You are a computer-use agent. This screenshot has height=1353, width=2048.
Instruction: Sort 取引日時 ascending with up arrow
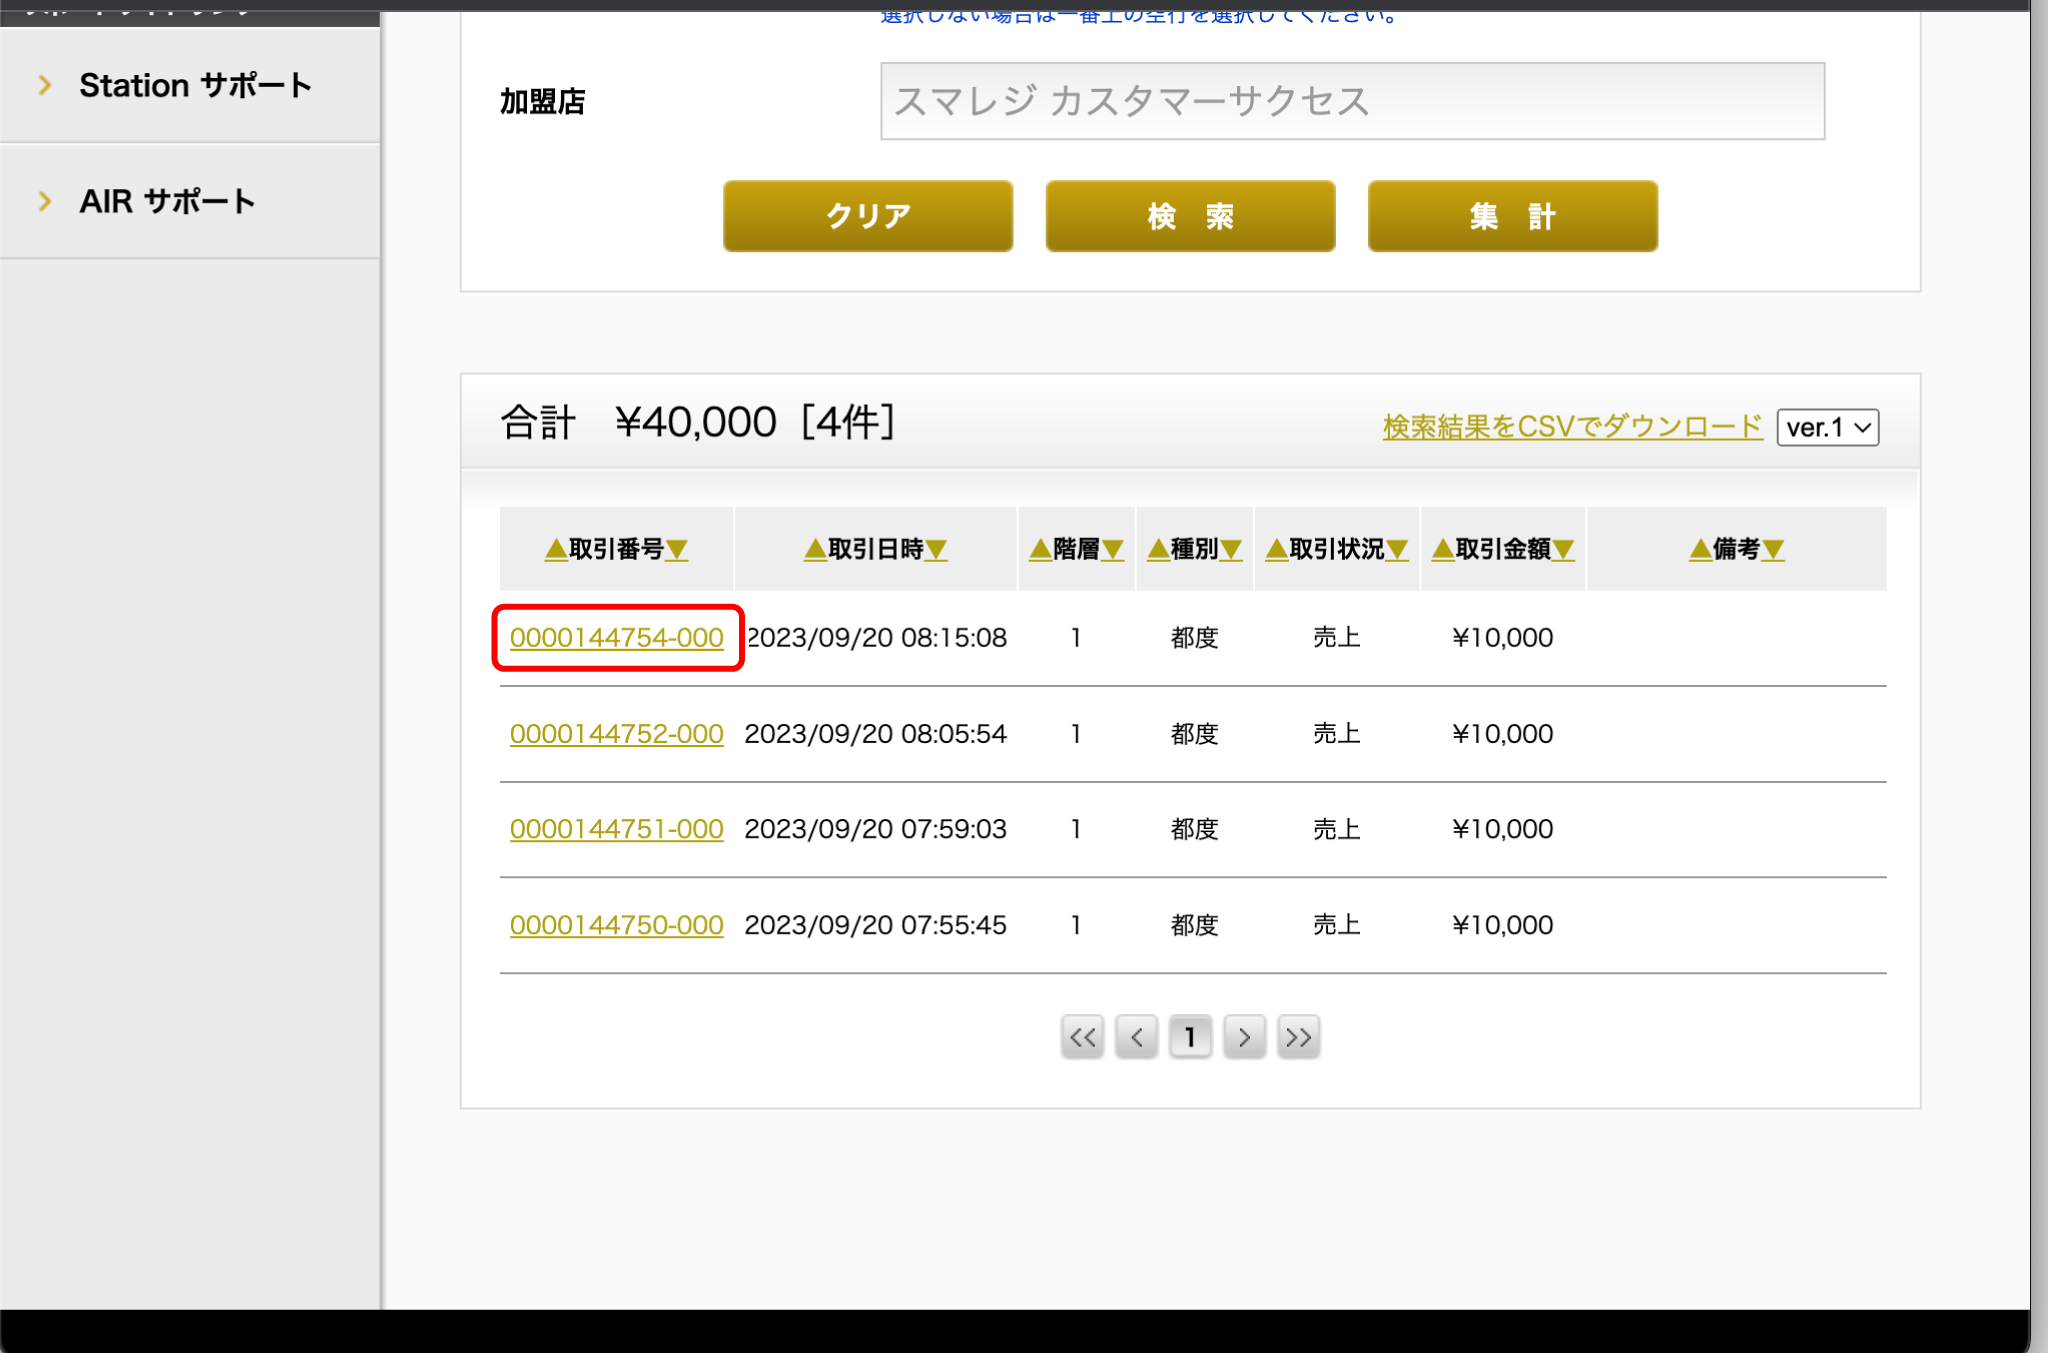[815, 549]
